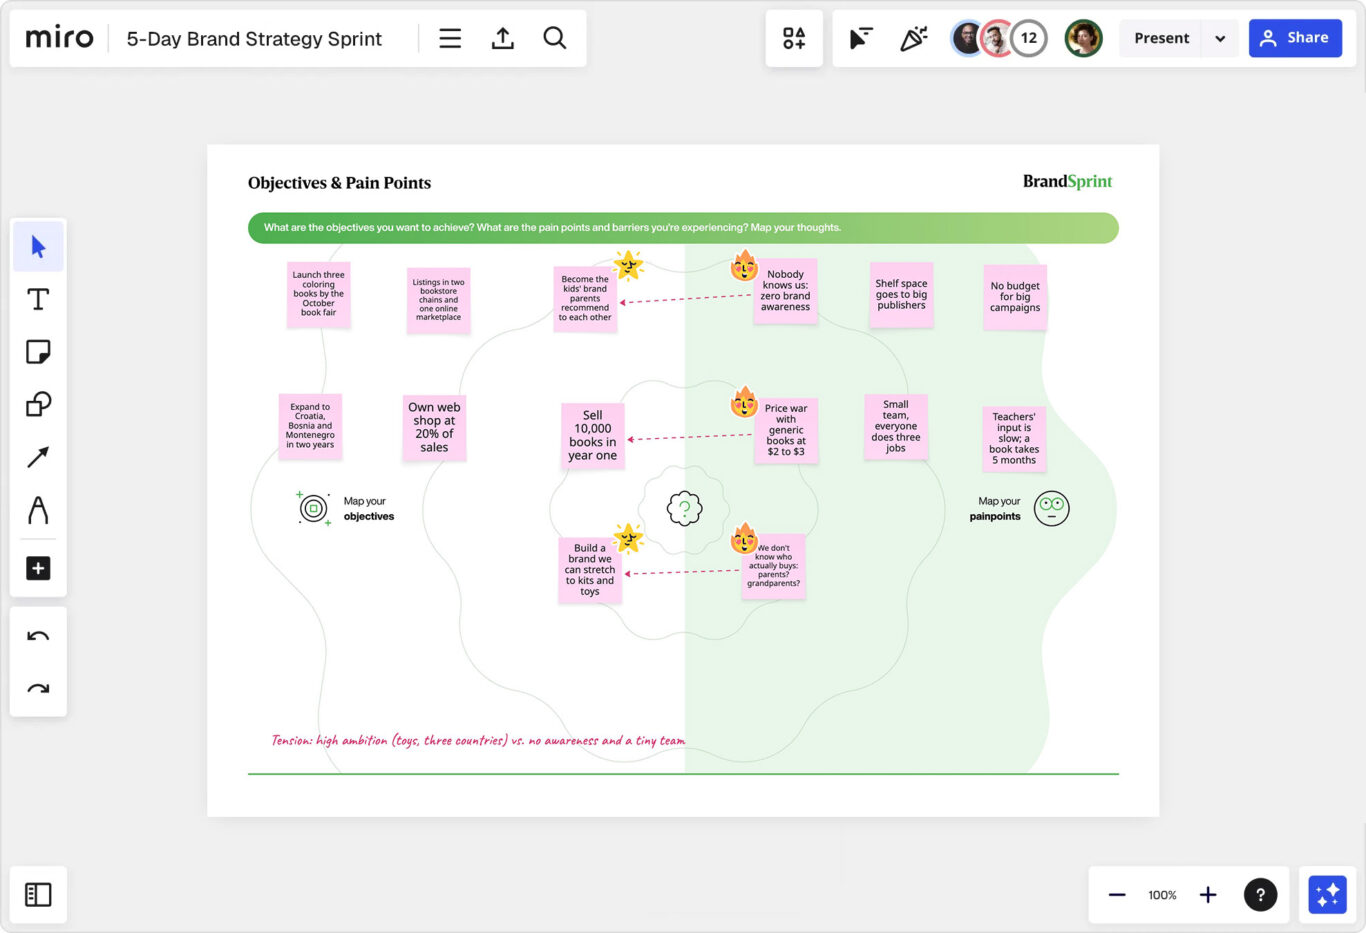Click the miro logo
The height and width of the screenshot is (933, 1366).
[x=59, y=38]
